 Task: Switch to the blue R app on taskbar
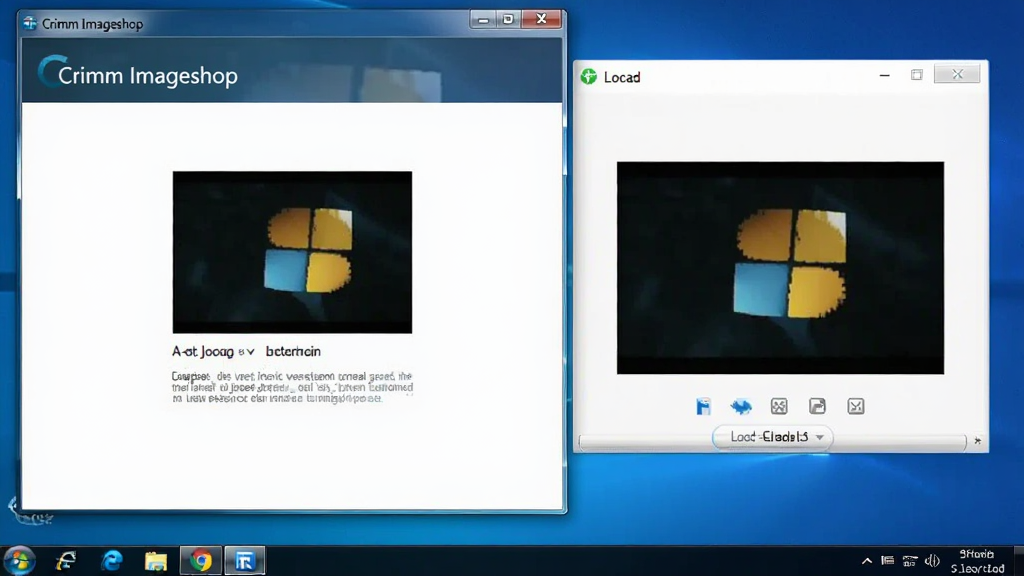[245, 561]
